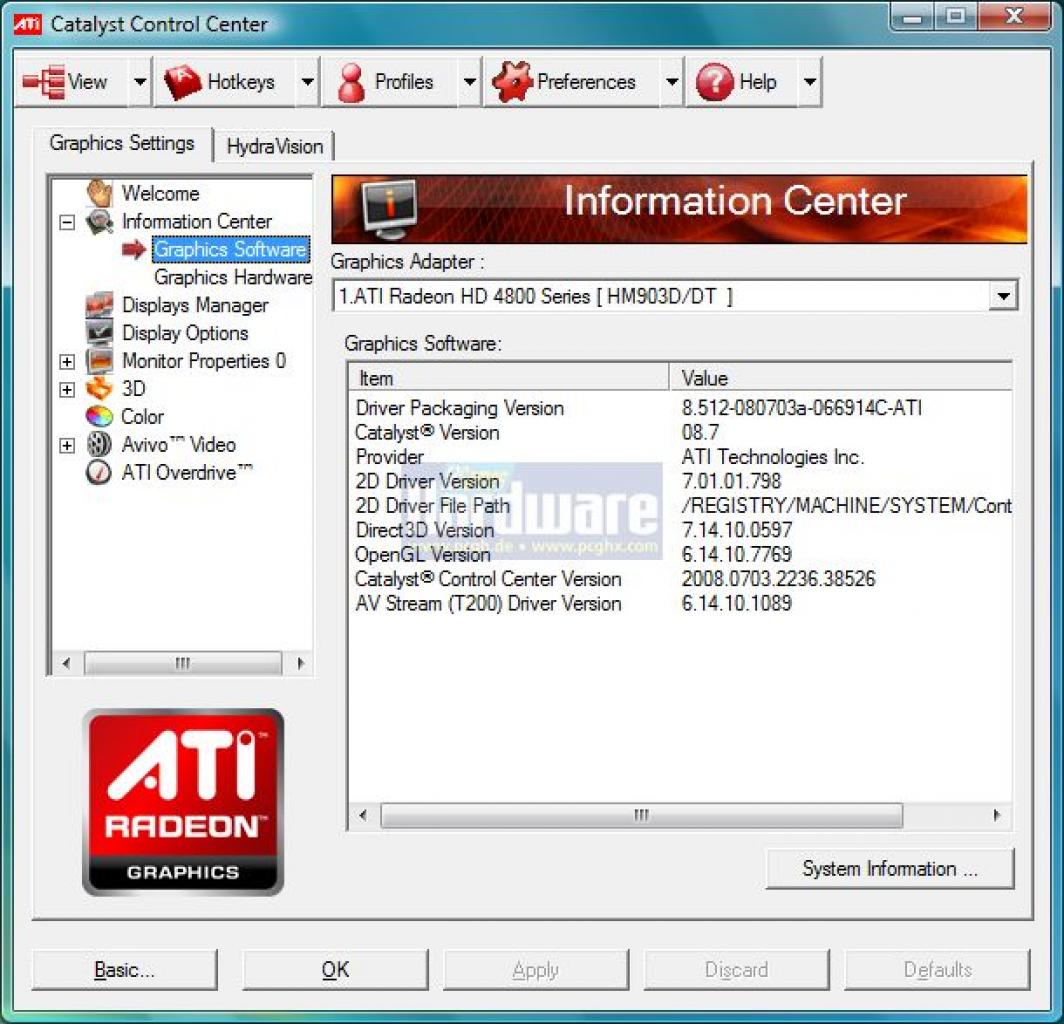Click the Information Center tree icon
This screenshot has width=1064, height=1024.
coord(99,221)
